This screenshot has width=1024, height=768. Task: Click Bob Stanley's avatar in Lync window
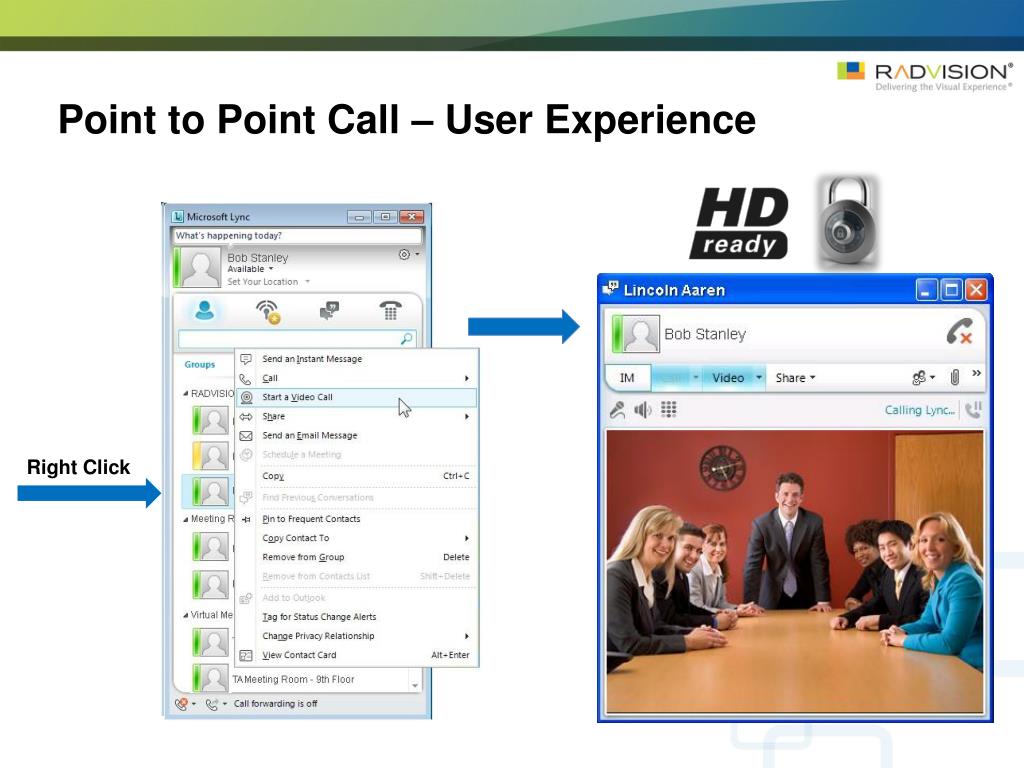click(200, 268)
